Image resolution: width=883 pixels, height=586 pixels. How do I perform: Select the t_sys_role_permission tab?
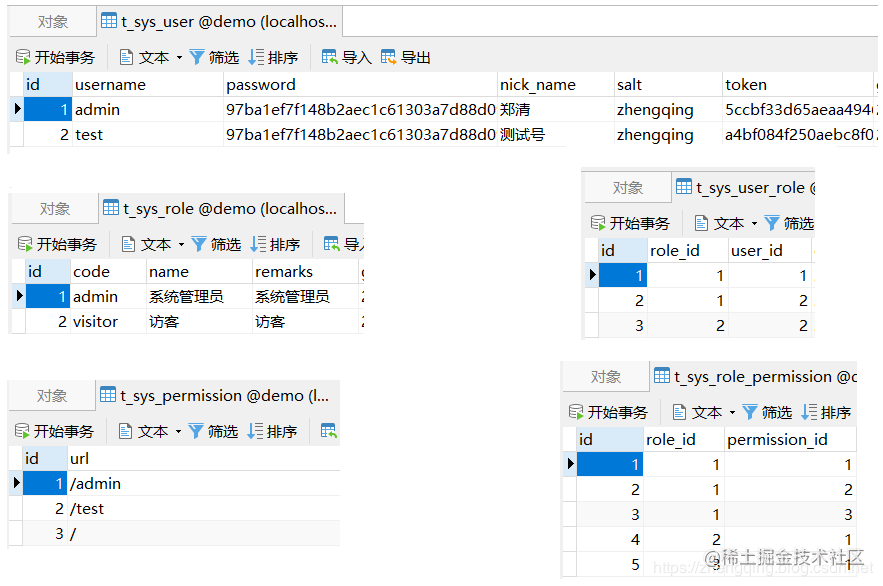(x=754, y=377)
